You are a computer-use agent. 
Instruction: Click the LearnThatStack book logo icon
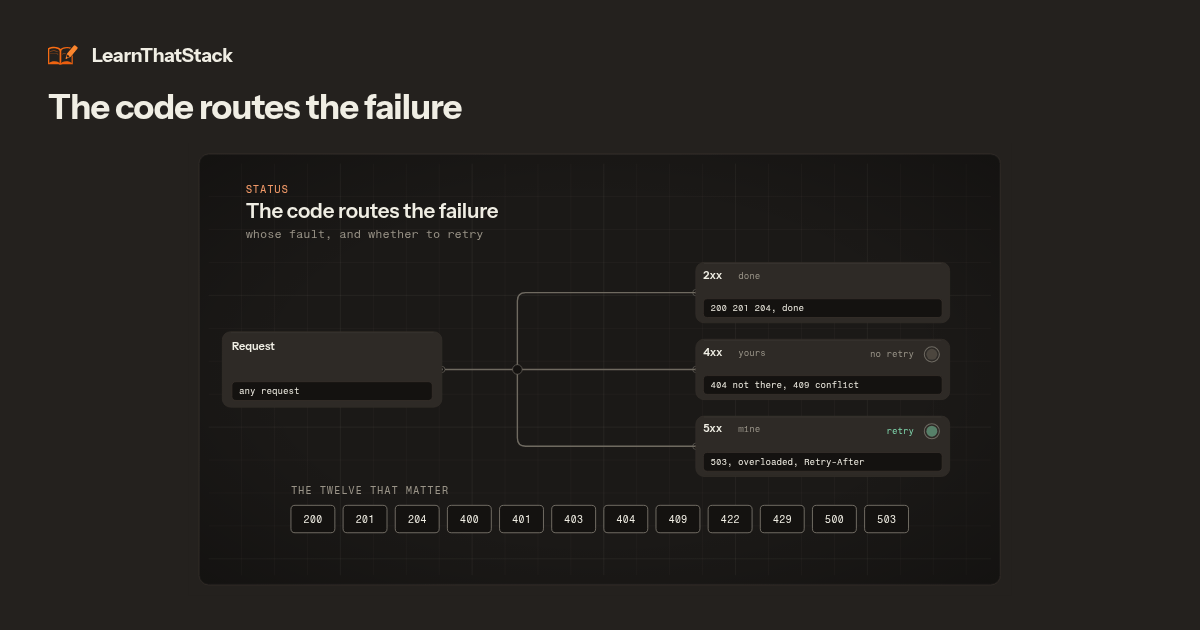[62, 55]
